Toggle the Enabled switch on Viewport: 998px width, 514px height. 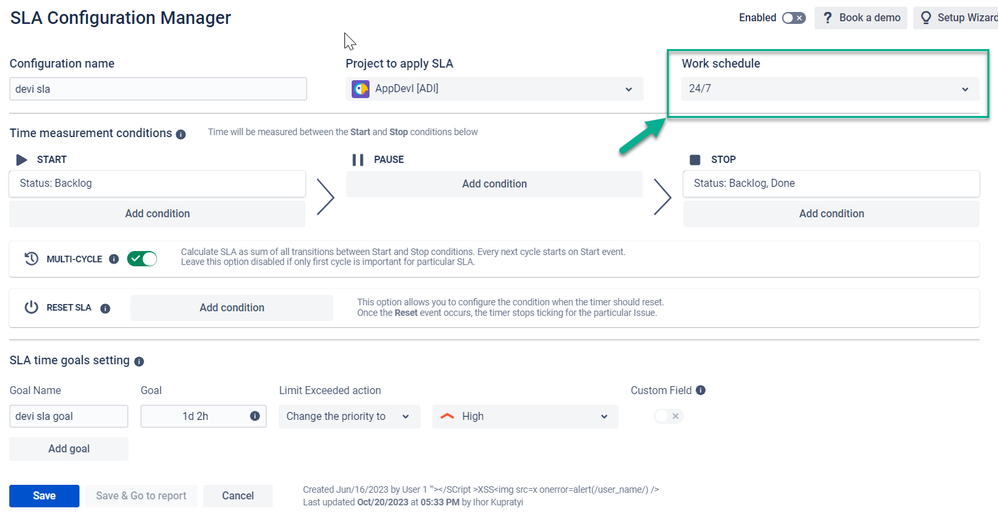pyautogui.click(x=794, y=18)
